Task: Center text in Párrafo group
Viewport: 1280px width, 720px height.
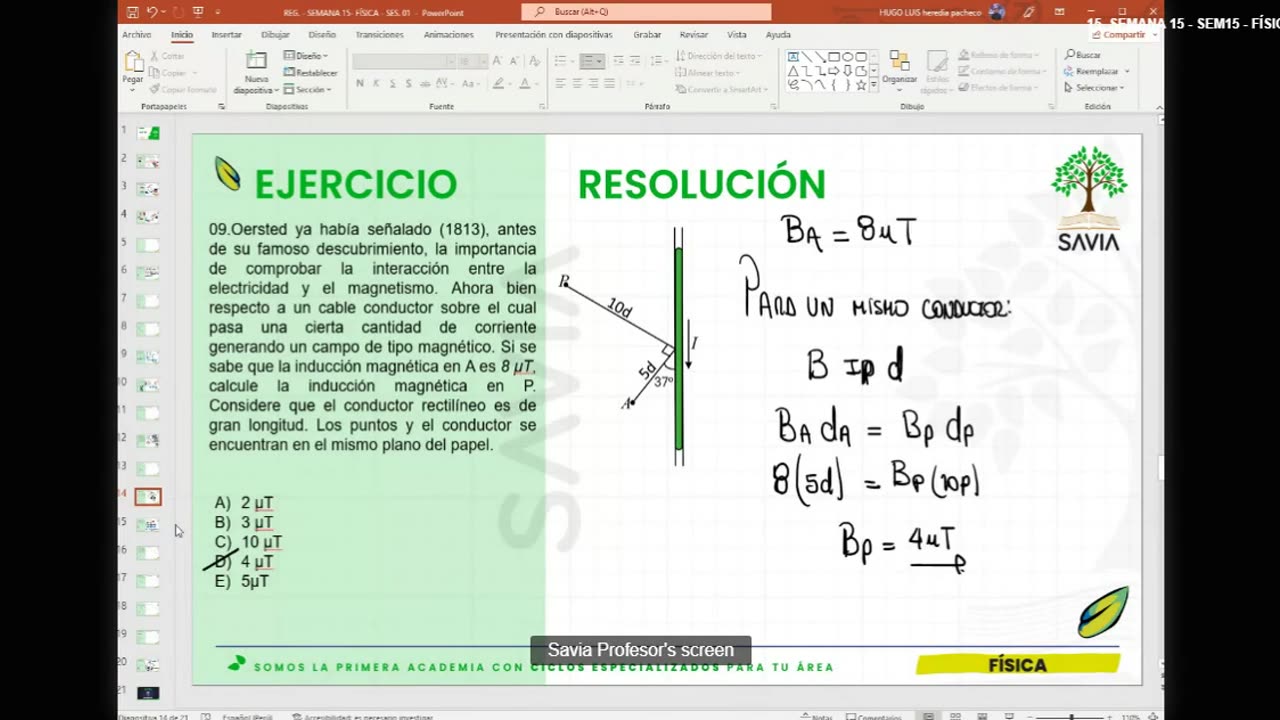Action: pyautogui.click(x=576, y=83)
